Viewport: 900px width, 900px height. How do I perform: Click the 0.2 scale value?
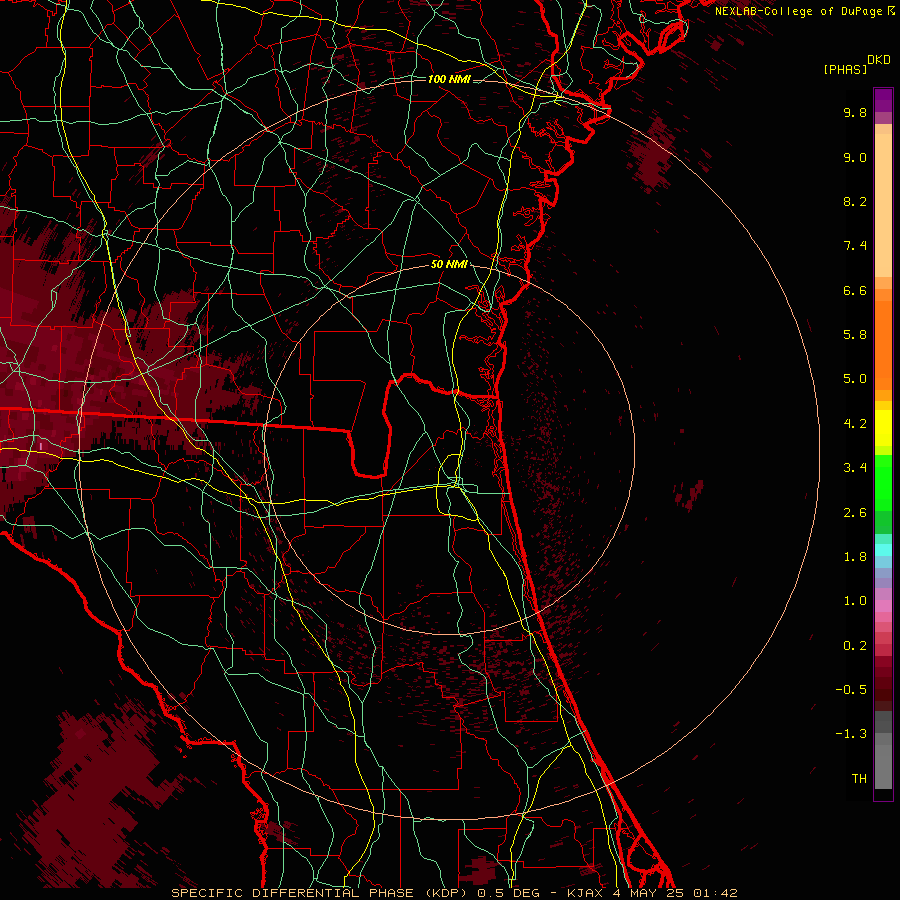(855, 645)
